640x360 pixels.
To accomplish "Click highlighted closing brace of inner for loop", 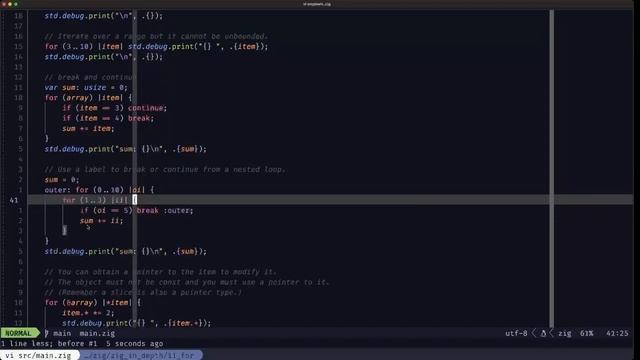I will (x=64, y=231).
